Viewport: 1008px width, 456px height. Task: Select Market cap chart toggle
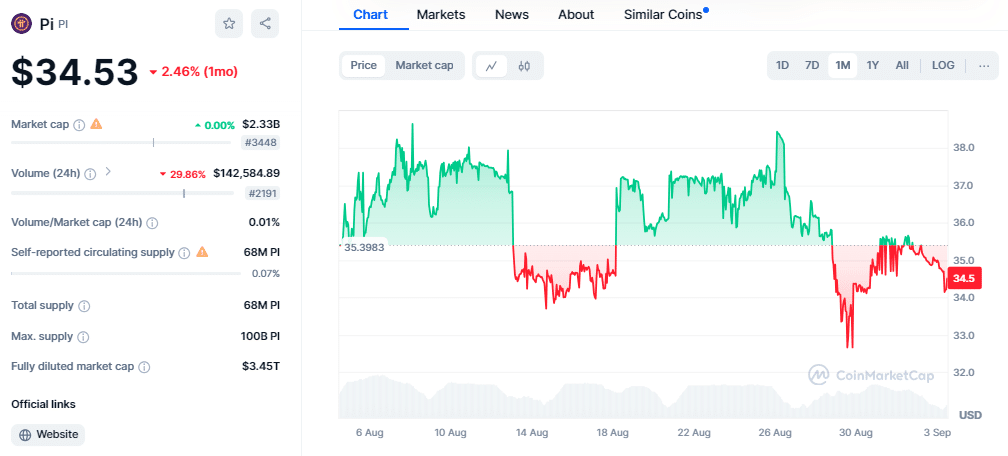coord(424,66)
